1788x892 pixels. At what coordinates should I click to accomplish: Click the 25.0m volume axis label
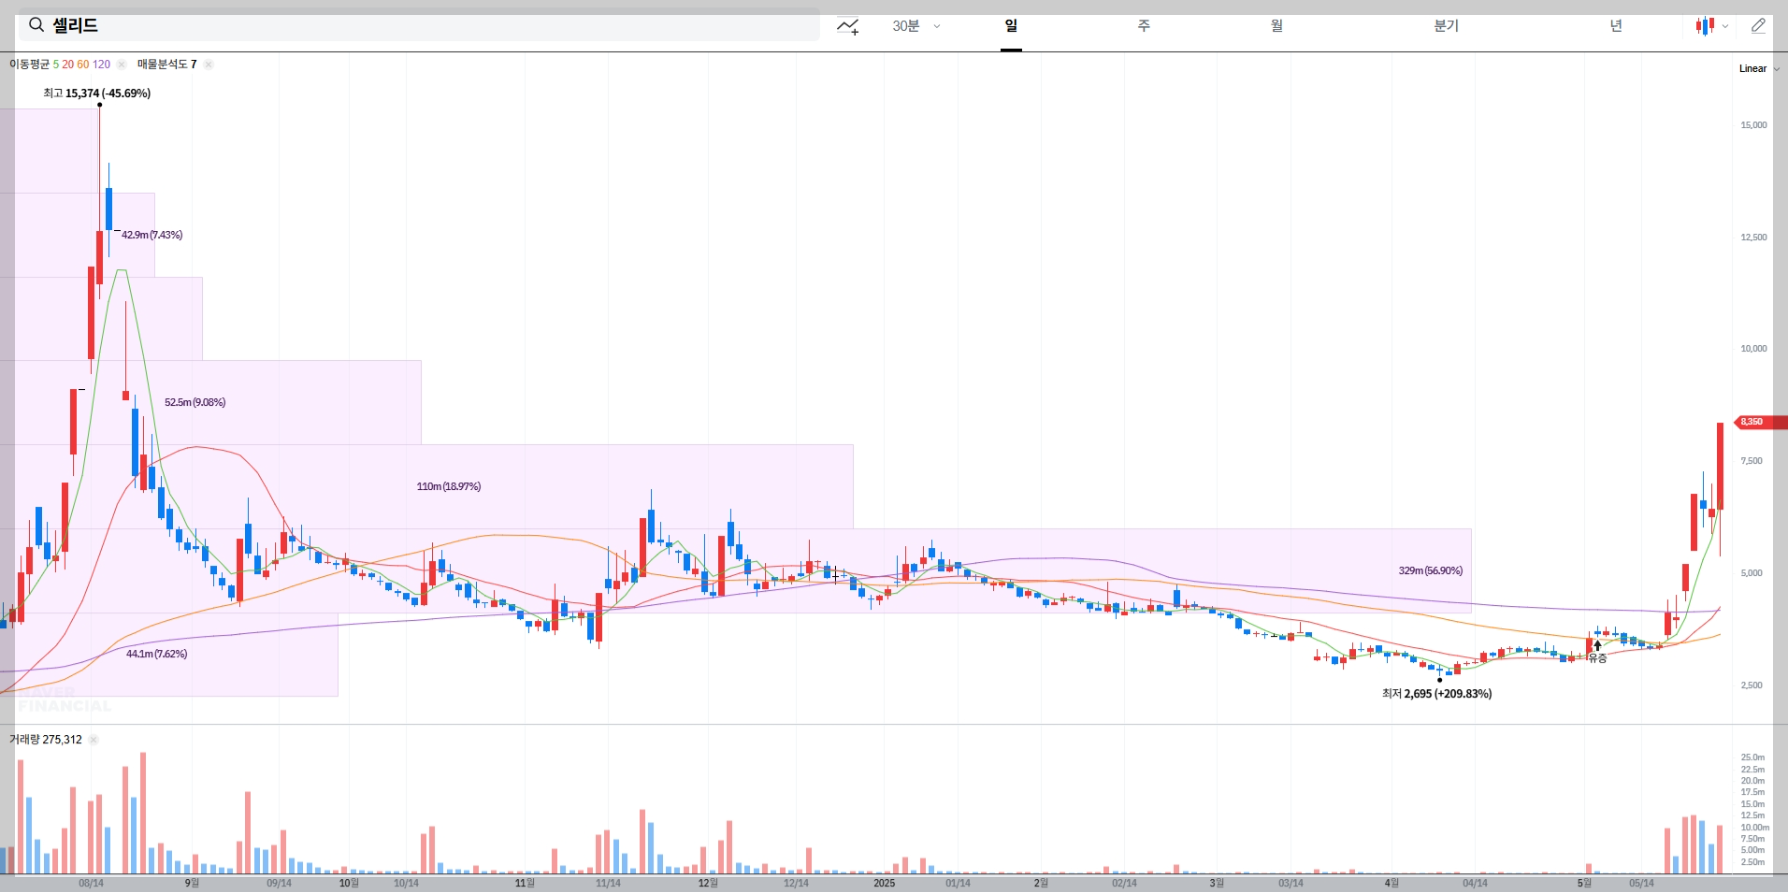tap(1753, 757)
